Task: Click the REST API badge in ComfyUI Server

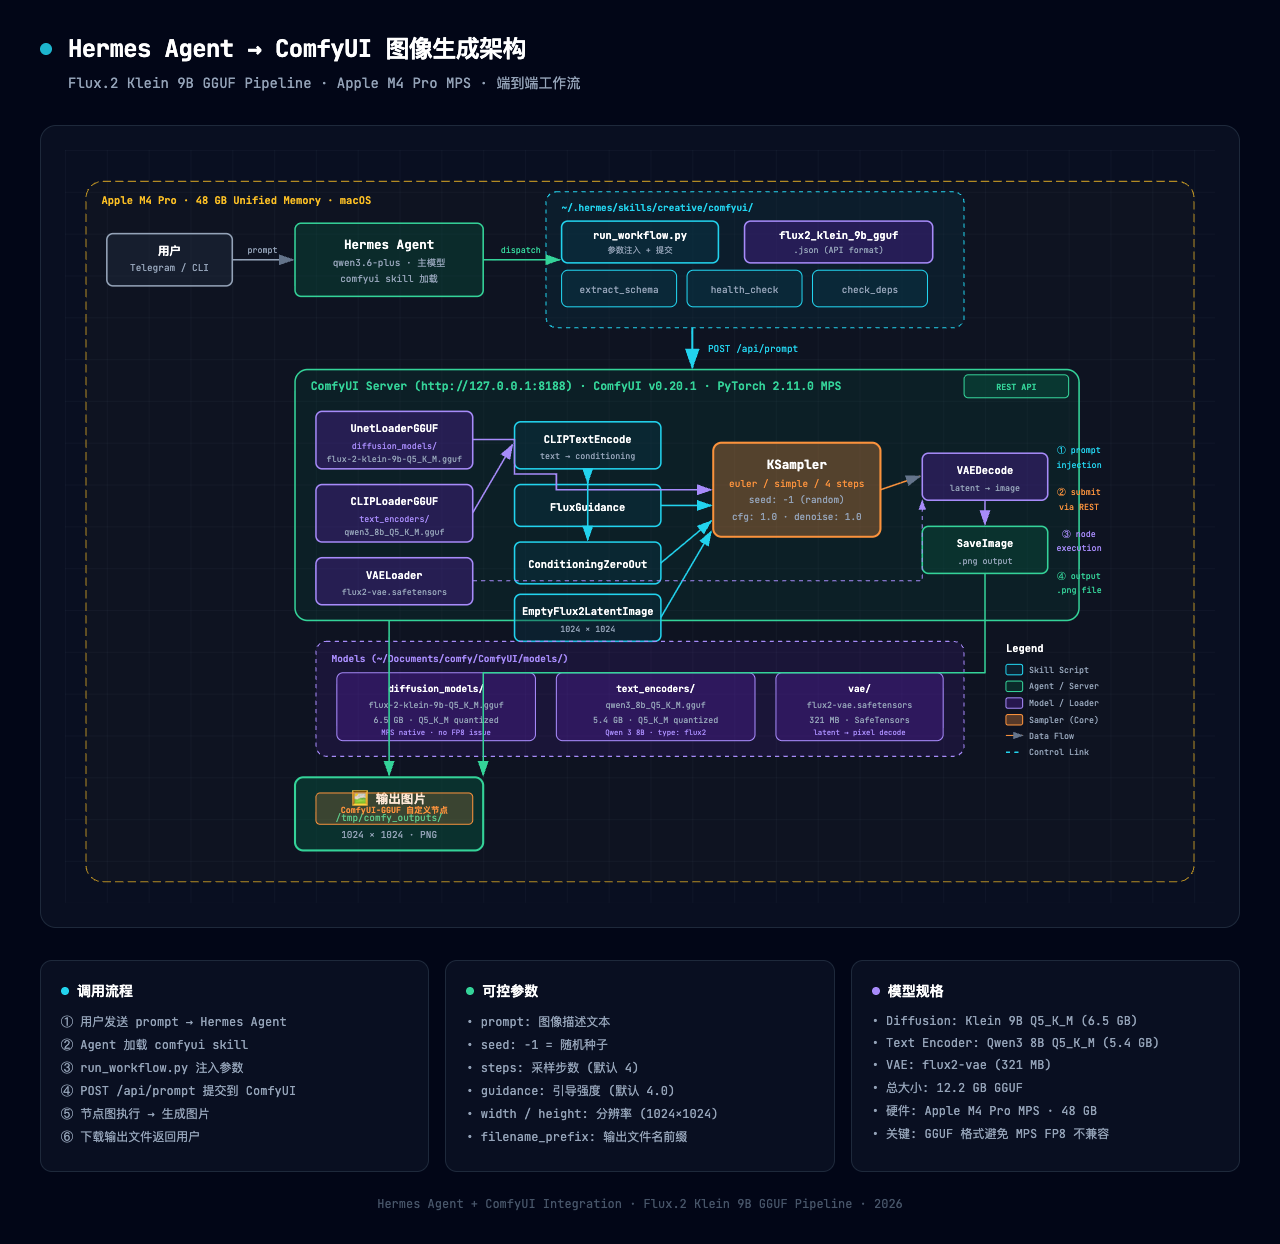Action: click(1016, 386)
